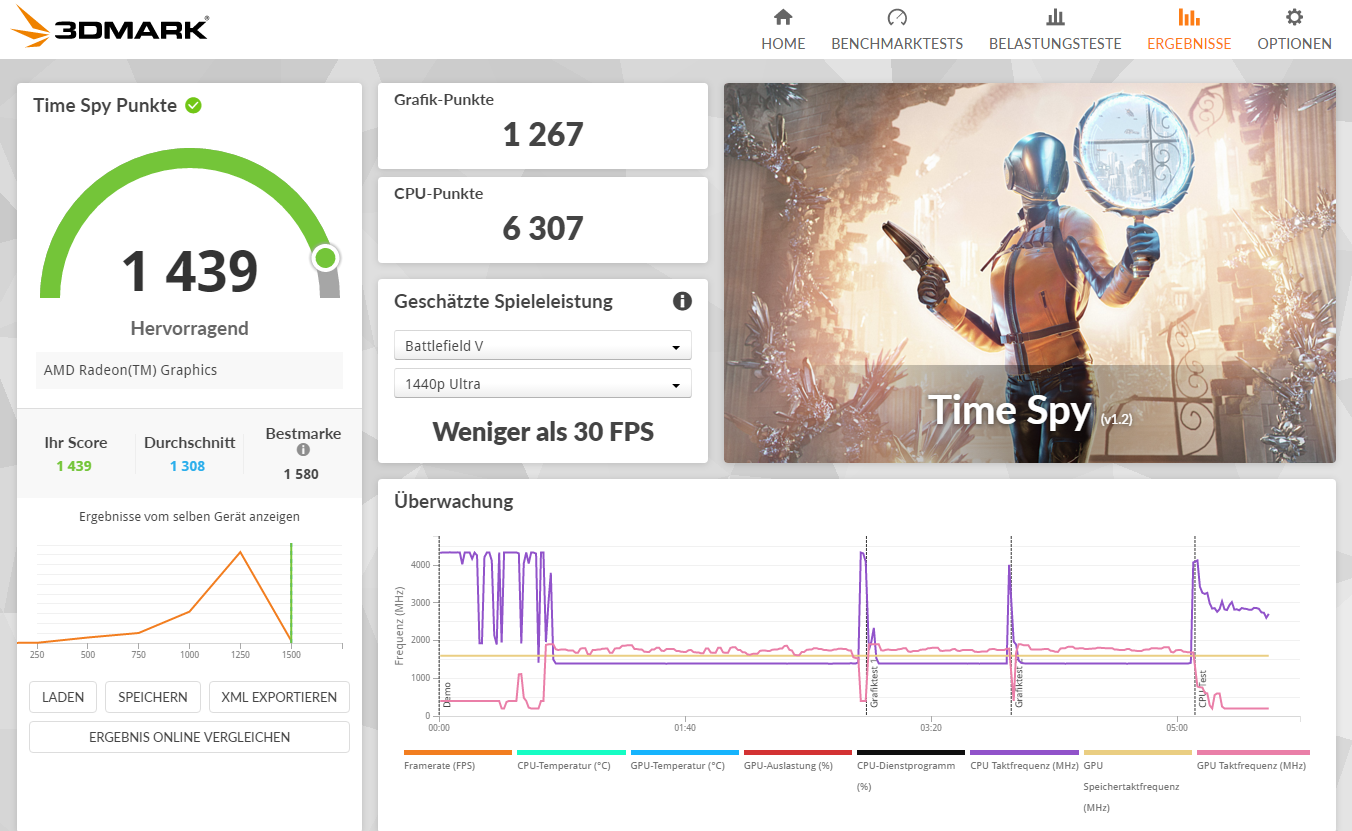Image resolution: width=1352 pixels, height=831 pixels.
Task: Open the Home icon in navigation
Action: pos(783,17)
